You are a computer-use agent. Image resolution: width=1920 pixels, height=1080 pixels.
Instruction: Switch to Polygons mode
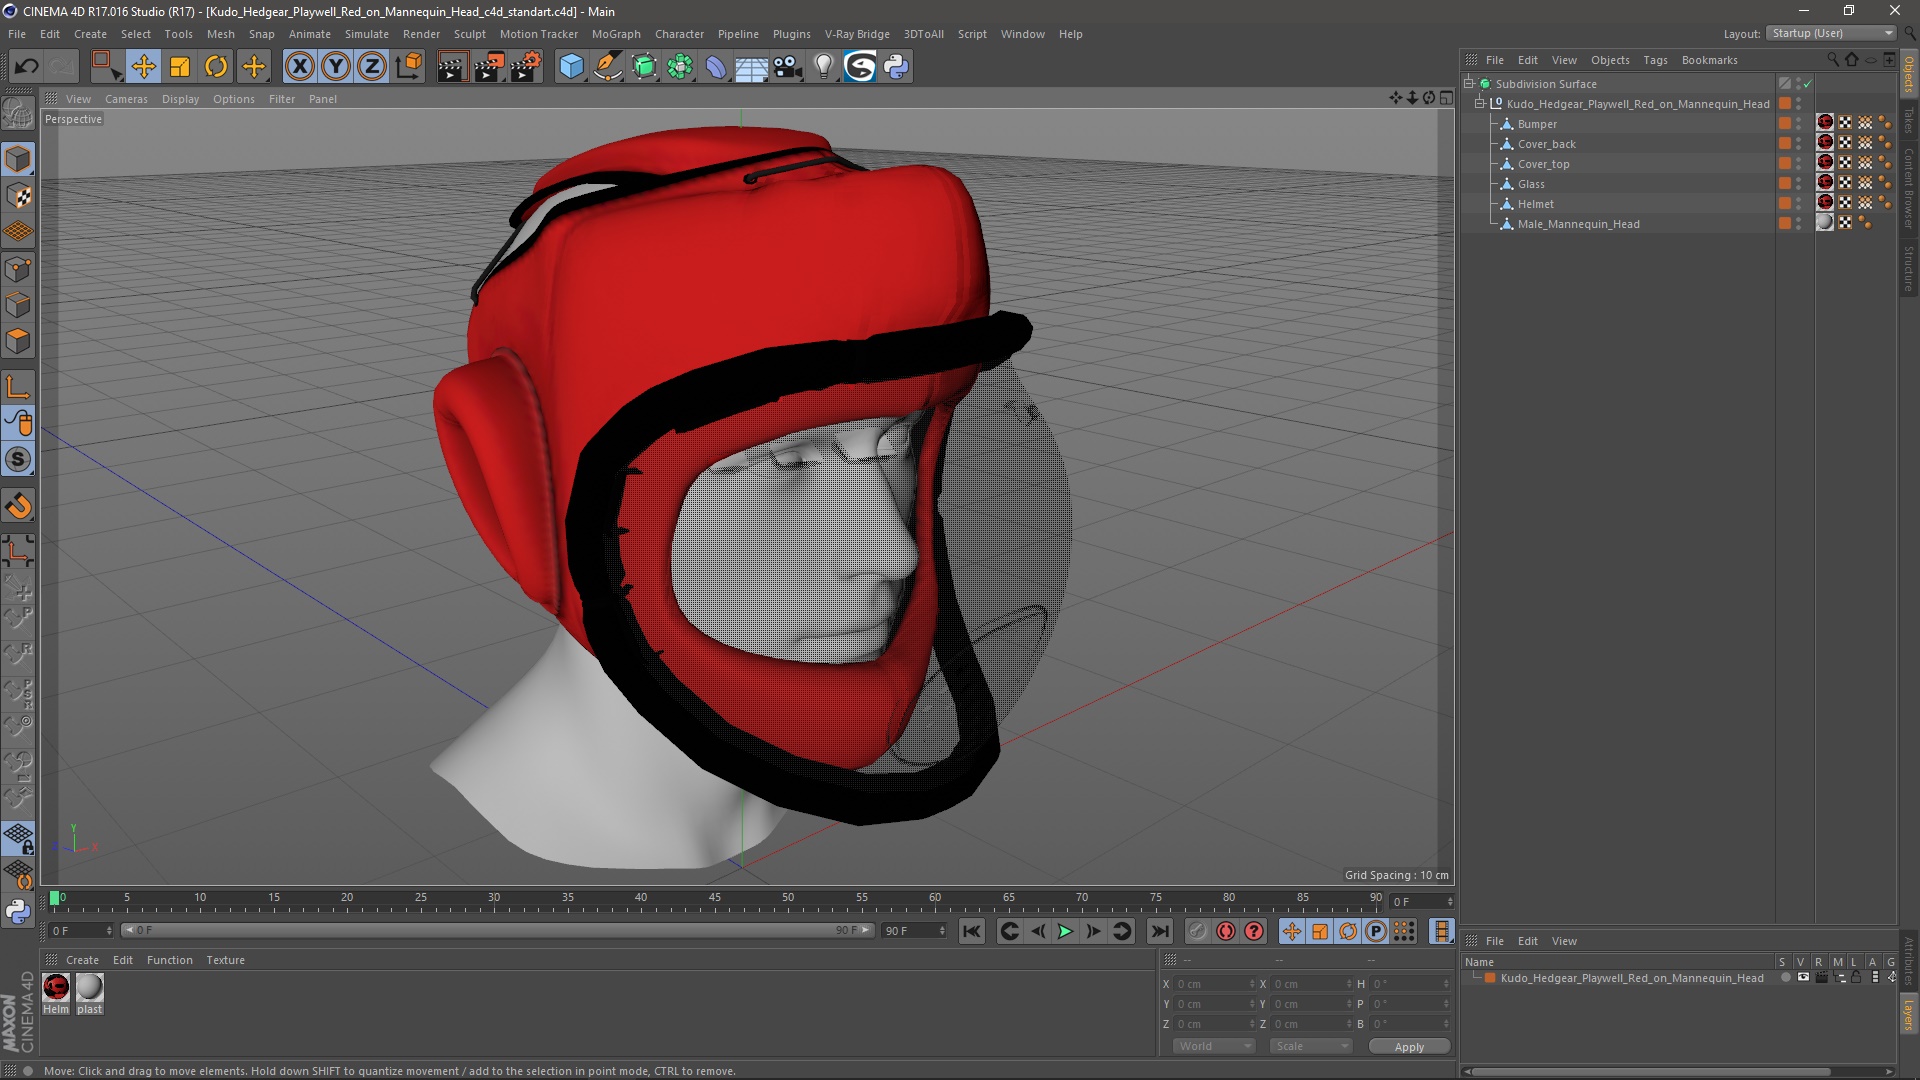[18, 341]
